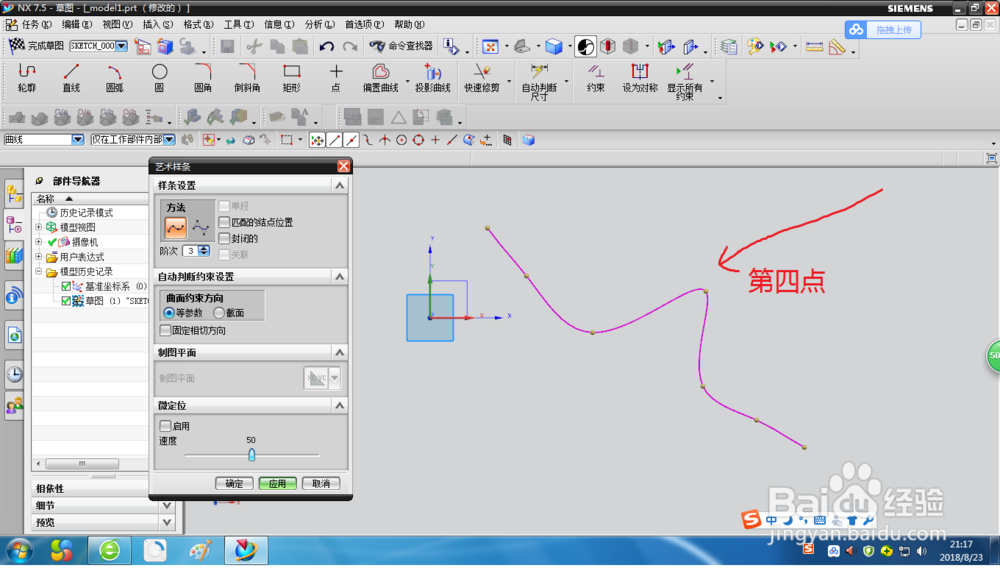Click the Cut scissors icon
Image resolution: width=1000 pixels, height=568 pixels.
pos(254,46)
